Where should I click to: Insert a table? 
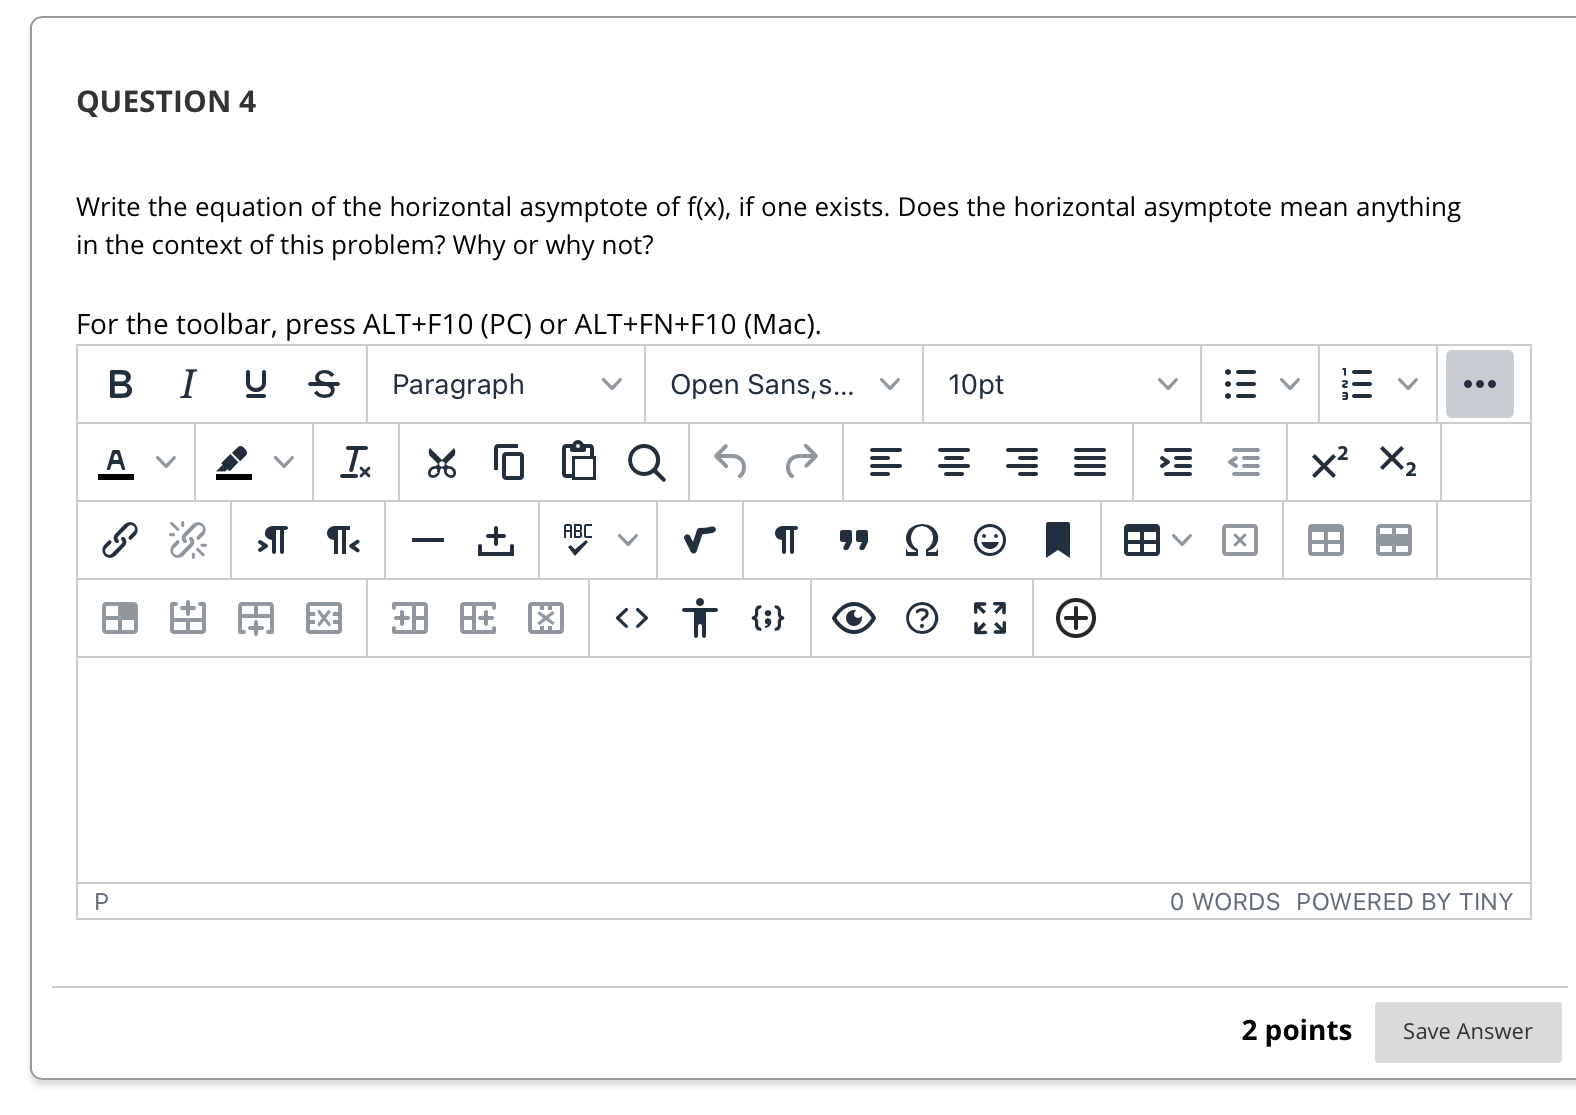[x=1142, y=540]
